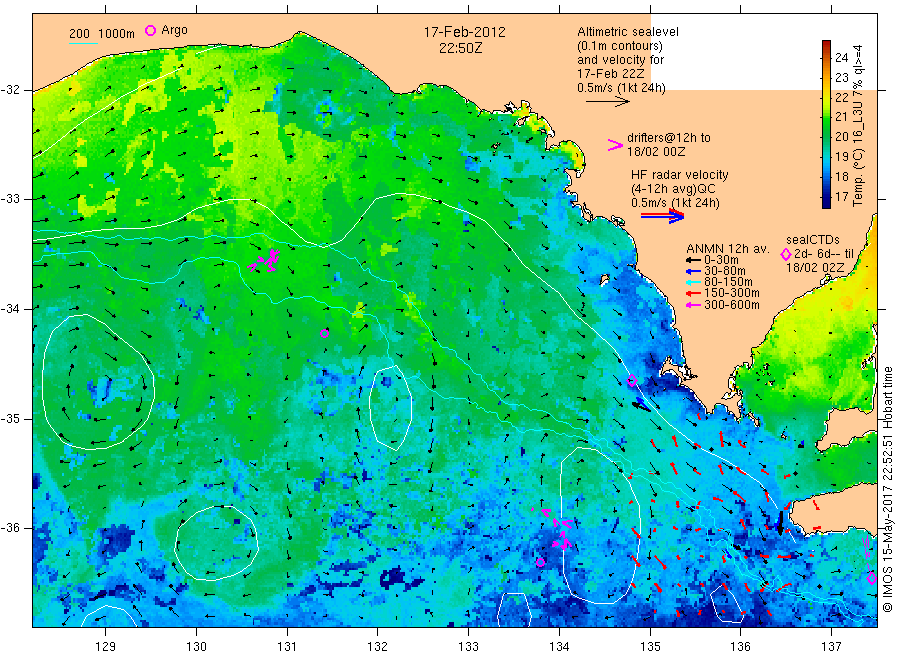Click the color bar value 18
Image resolution: width=900 pixels, height=660 pixels.
pos(841,177)
